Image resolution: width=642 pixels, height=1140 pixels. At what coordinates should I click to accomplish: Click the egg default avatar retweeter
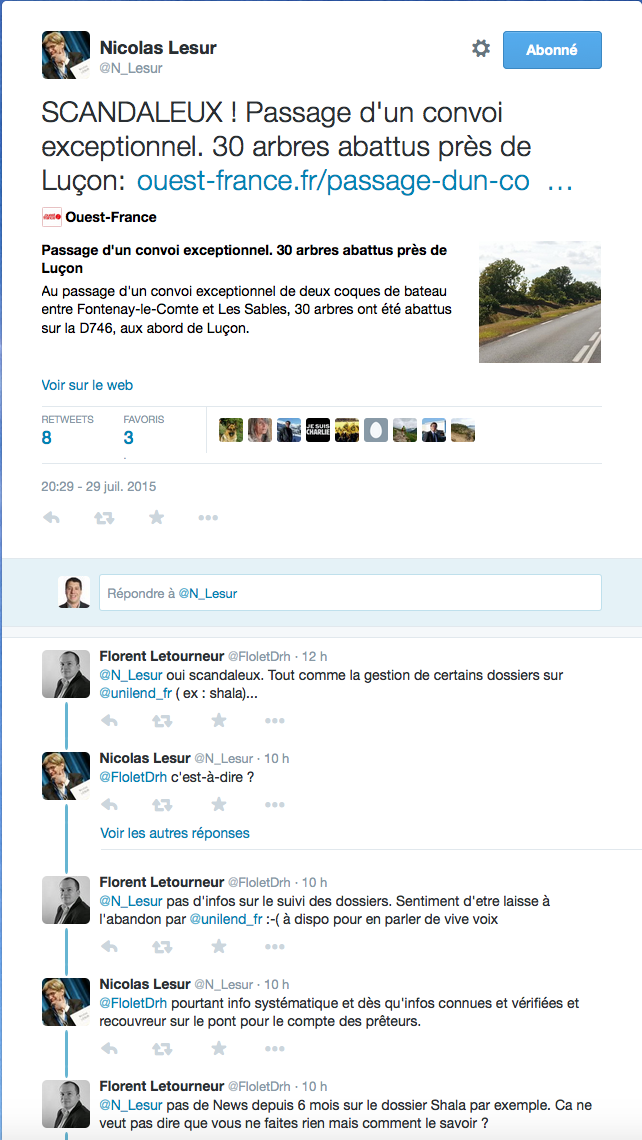(x=376, y=430)
